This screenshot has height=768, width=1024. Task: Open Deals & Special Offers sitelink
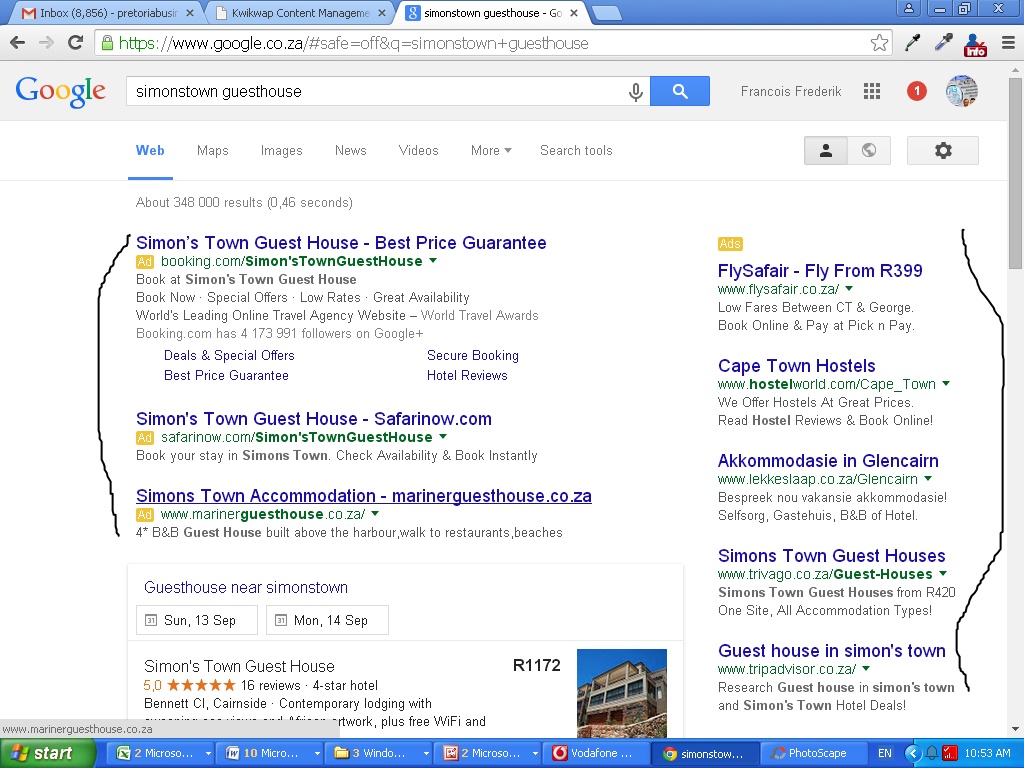tap(229, 355)
